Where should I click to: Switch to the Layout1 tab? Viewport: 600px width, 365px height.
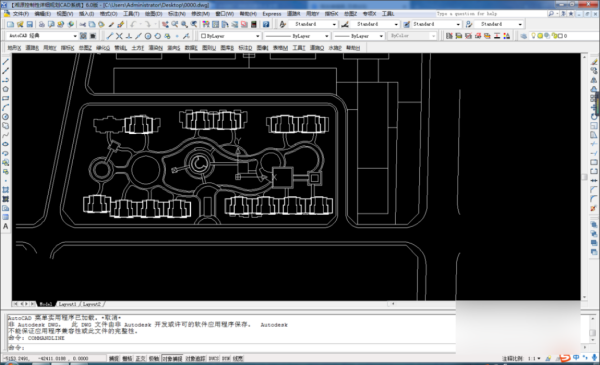pos(67,304)
